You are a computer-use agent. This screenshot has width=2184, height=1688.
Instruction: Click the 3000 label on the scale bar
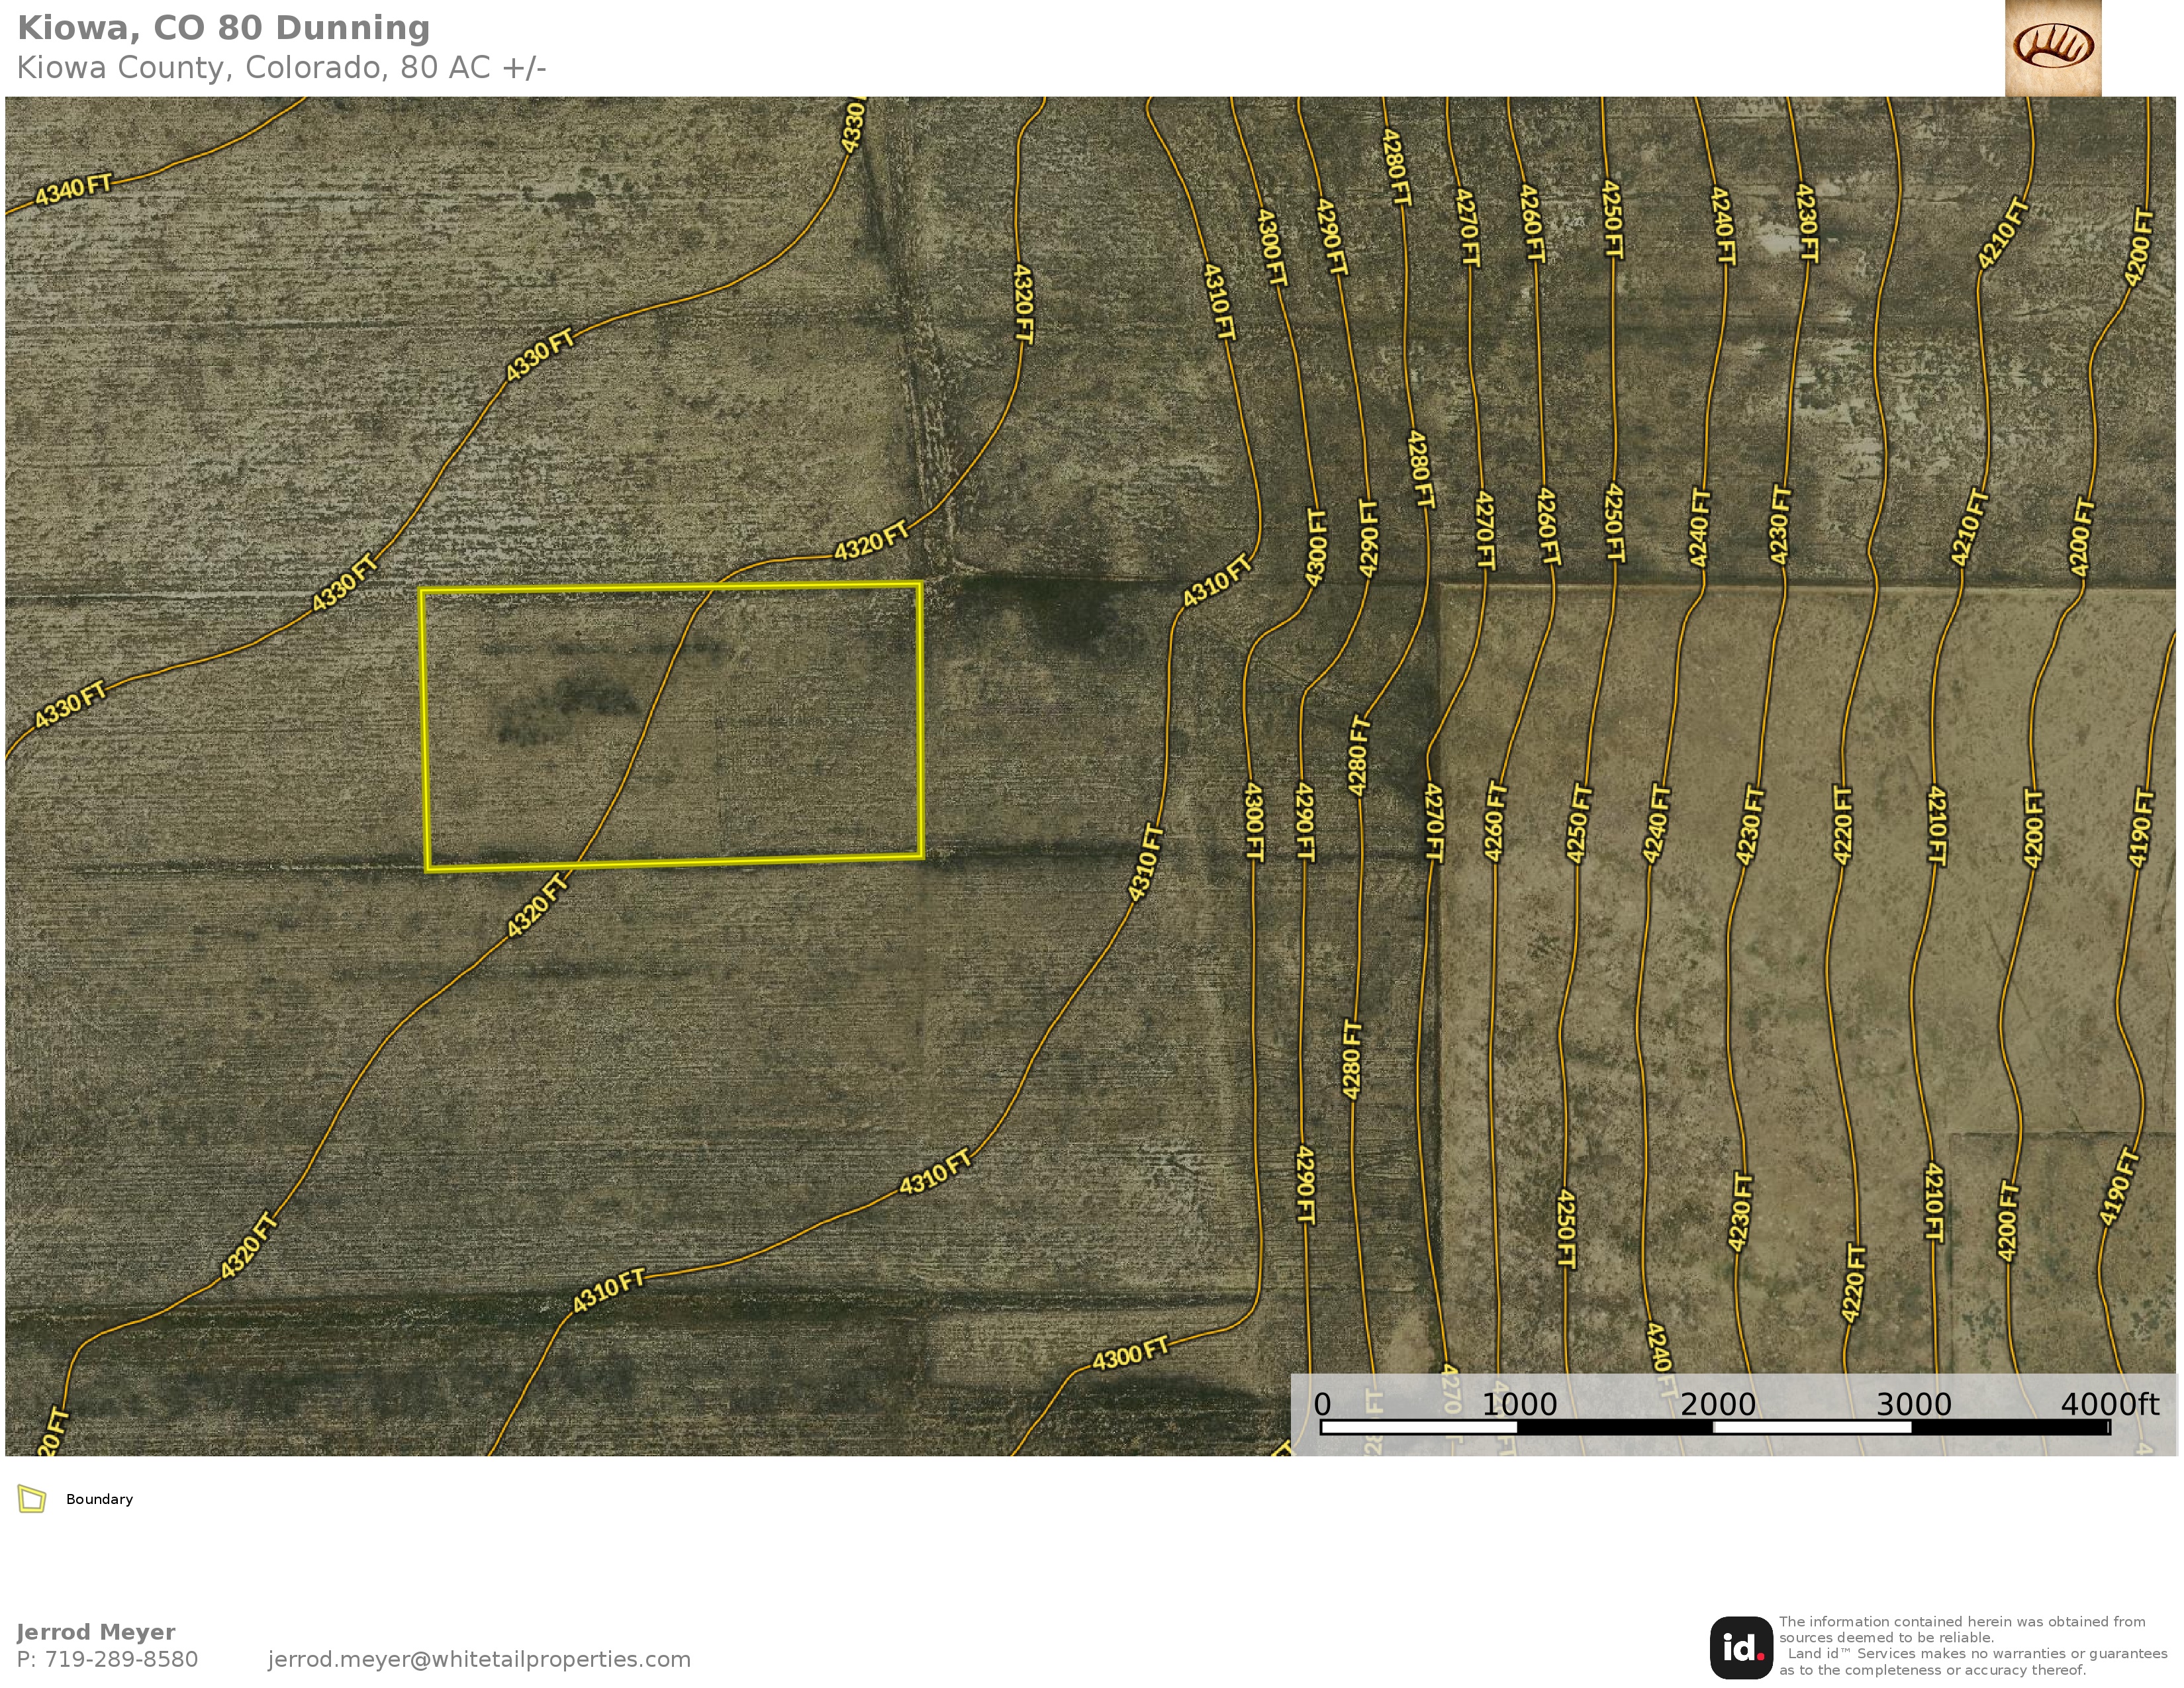[x=1913, y=1404]
